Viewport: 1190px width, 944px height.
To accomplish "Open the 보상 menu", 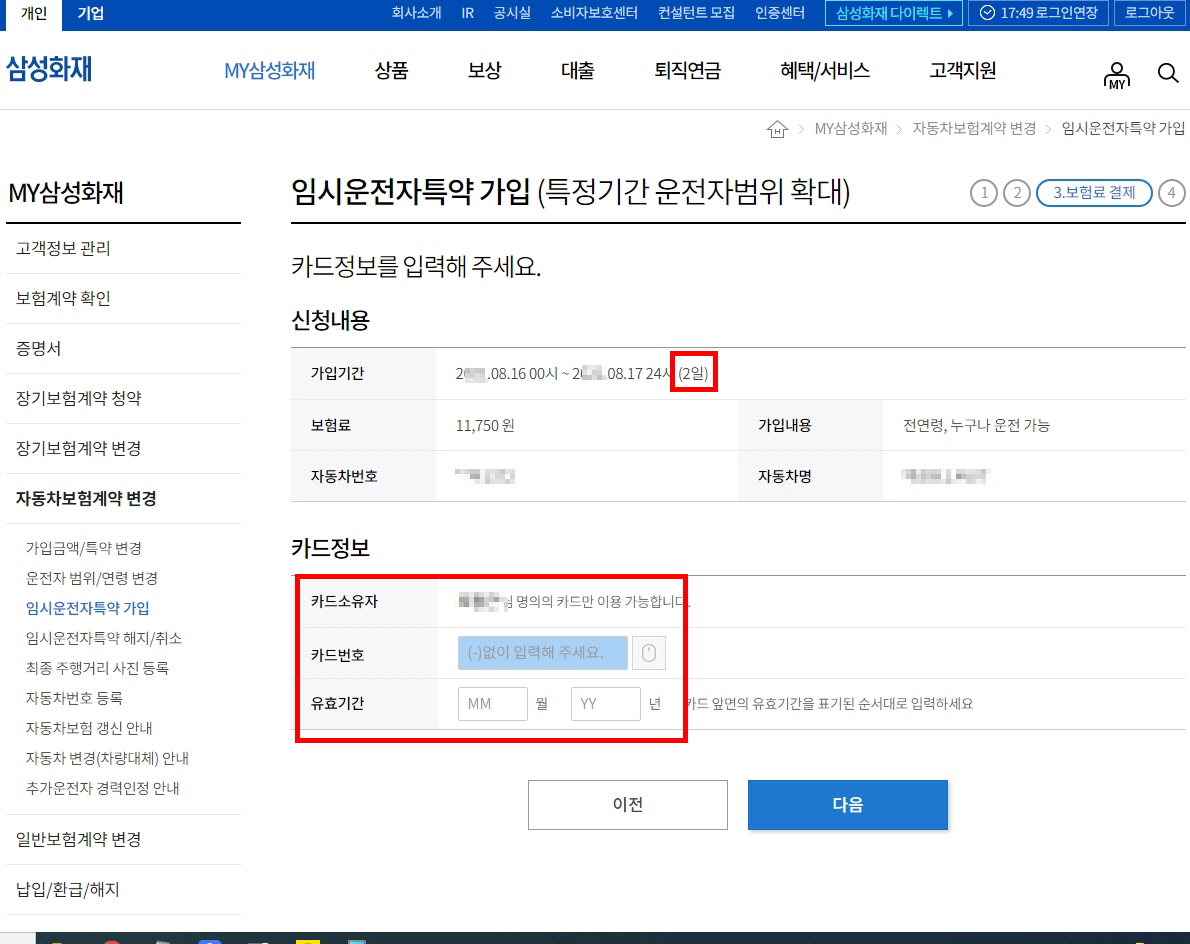I will coord(484,71).
